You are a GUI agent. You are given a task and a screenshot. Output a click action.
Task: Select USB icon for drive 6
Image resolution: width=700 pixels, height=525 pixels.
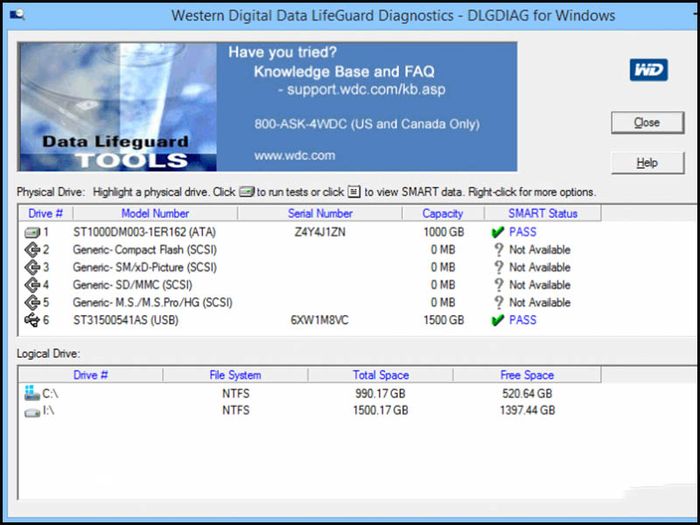tap(32, 320)
